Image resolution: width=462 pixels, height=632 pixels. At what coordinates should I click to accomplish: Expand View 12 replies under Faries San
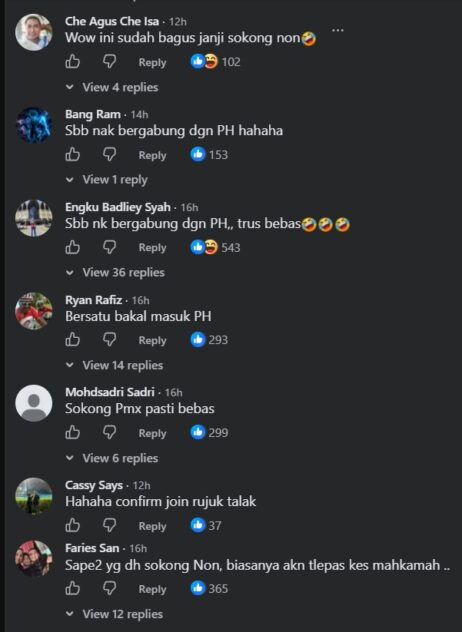point(114,614)
